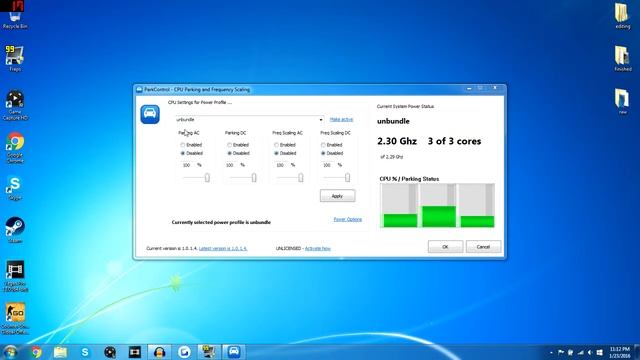
Task: Click the Freq Scaling DC percentage slider
Action: tap(337, 178)
